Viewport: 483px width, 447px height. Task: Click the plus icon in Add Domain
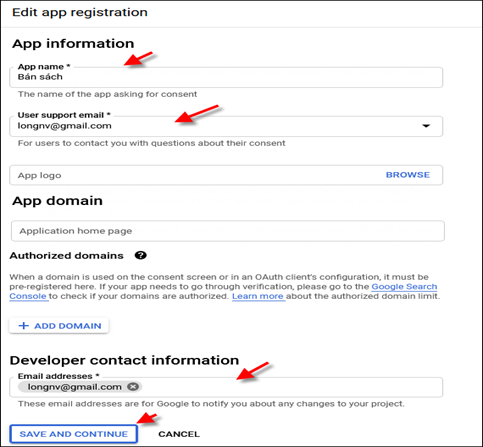(23, 326)
